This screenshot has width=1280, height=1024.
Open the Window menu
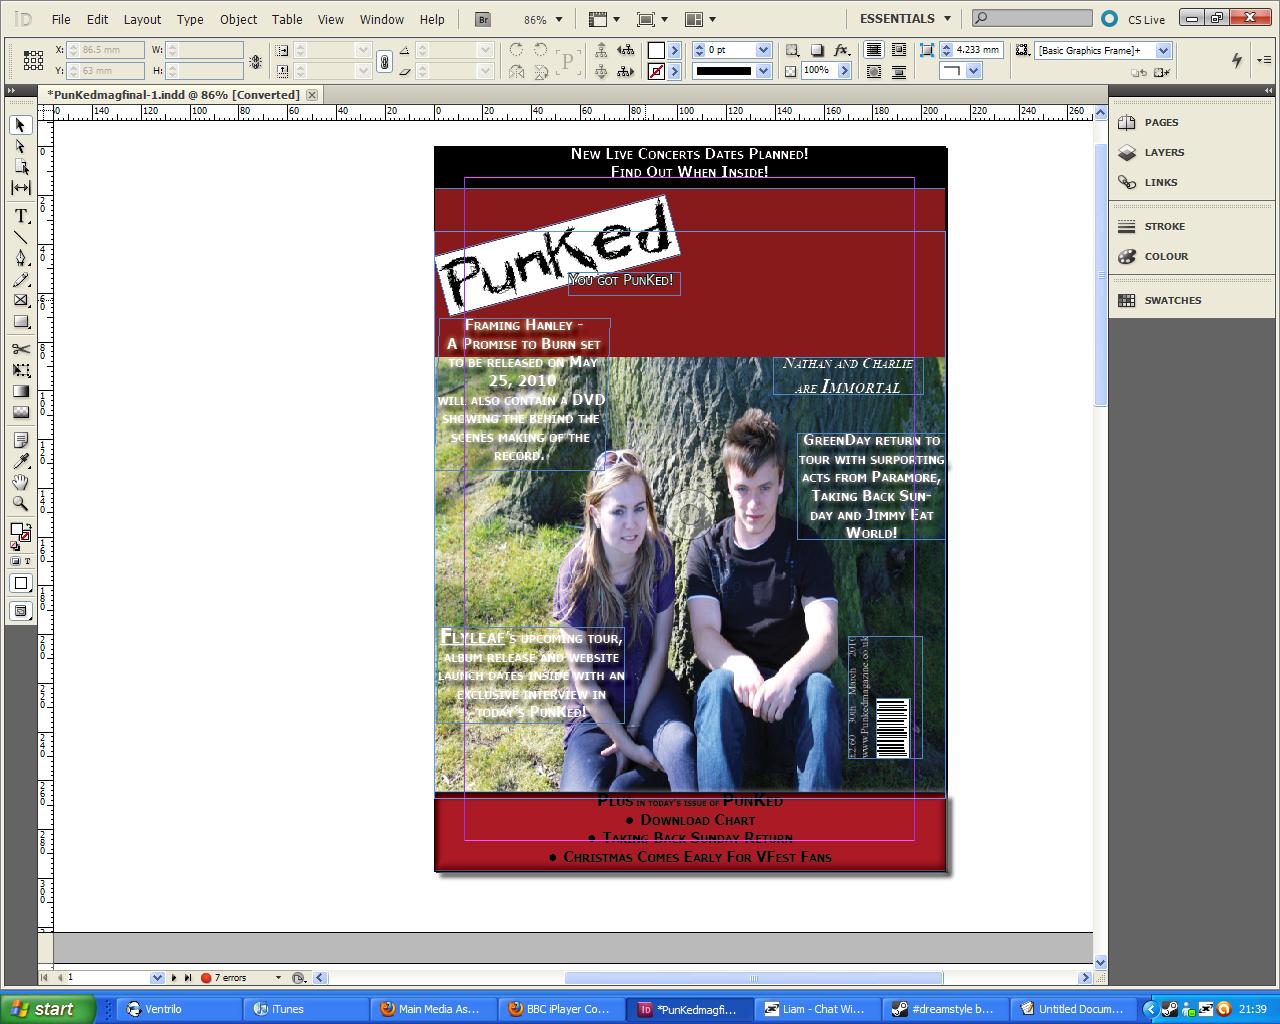tap(382, 19)
